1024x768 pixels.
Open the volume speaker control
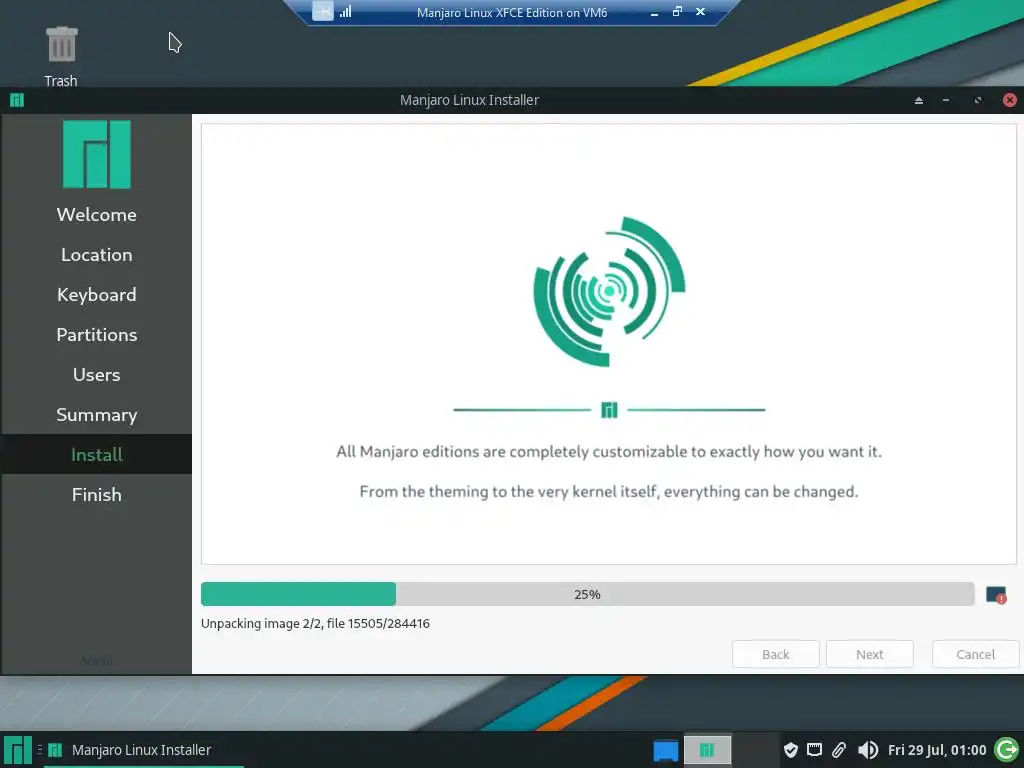868,750
